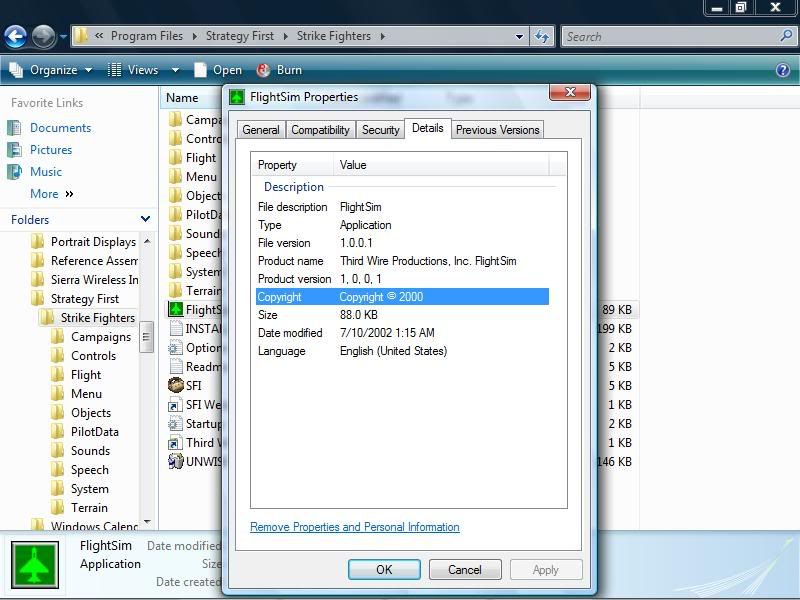Screen dimensions: 800x600
Task: Click the magnifier search icon
Action: 787,36
